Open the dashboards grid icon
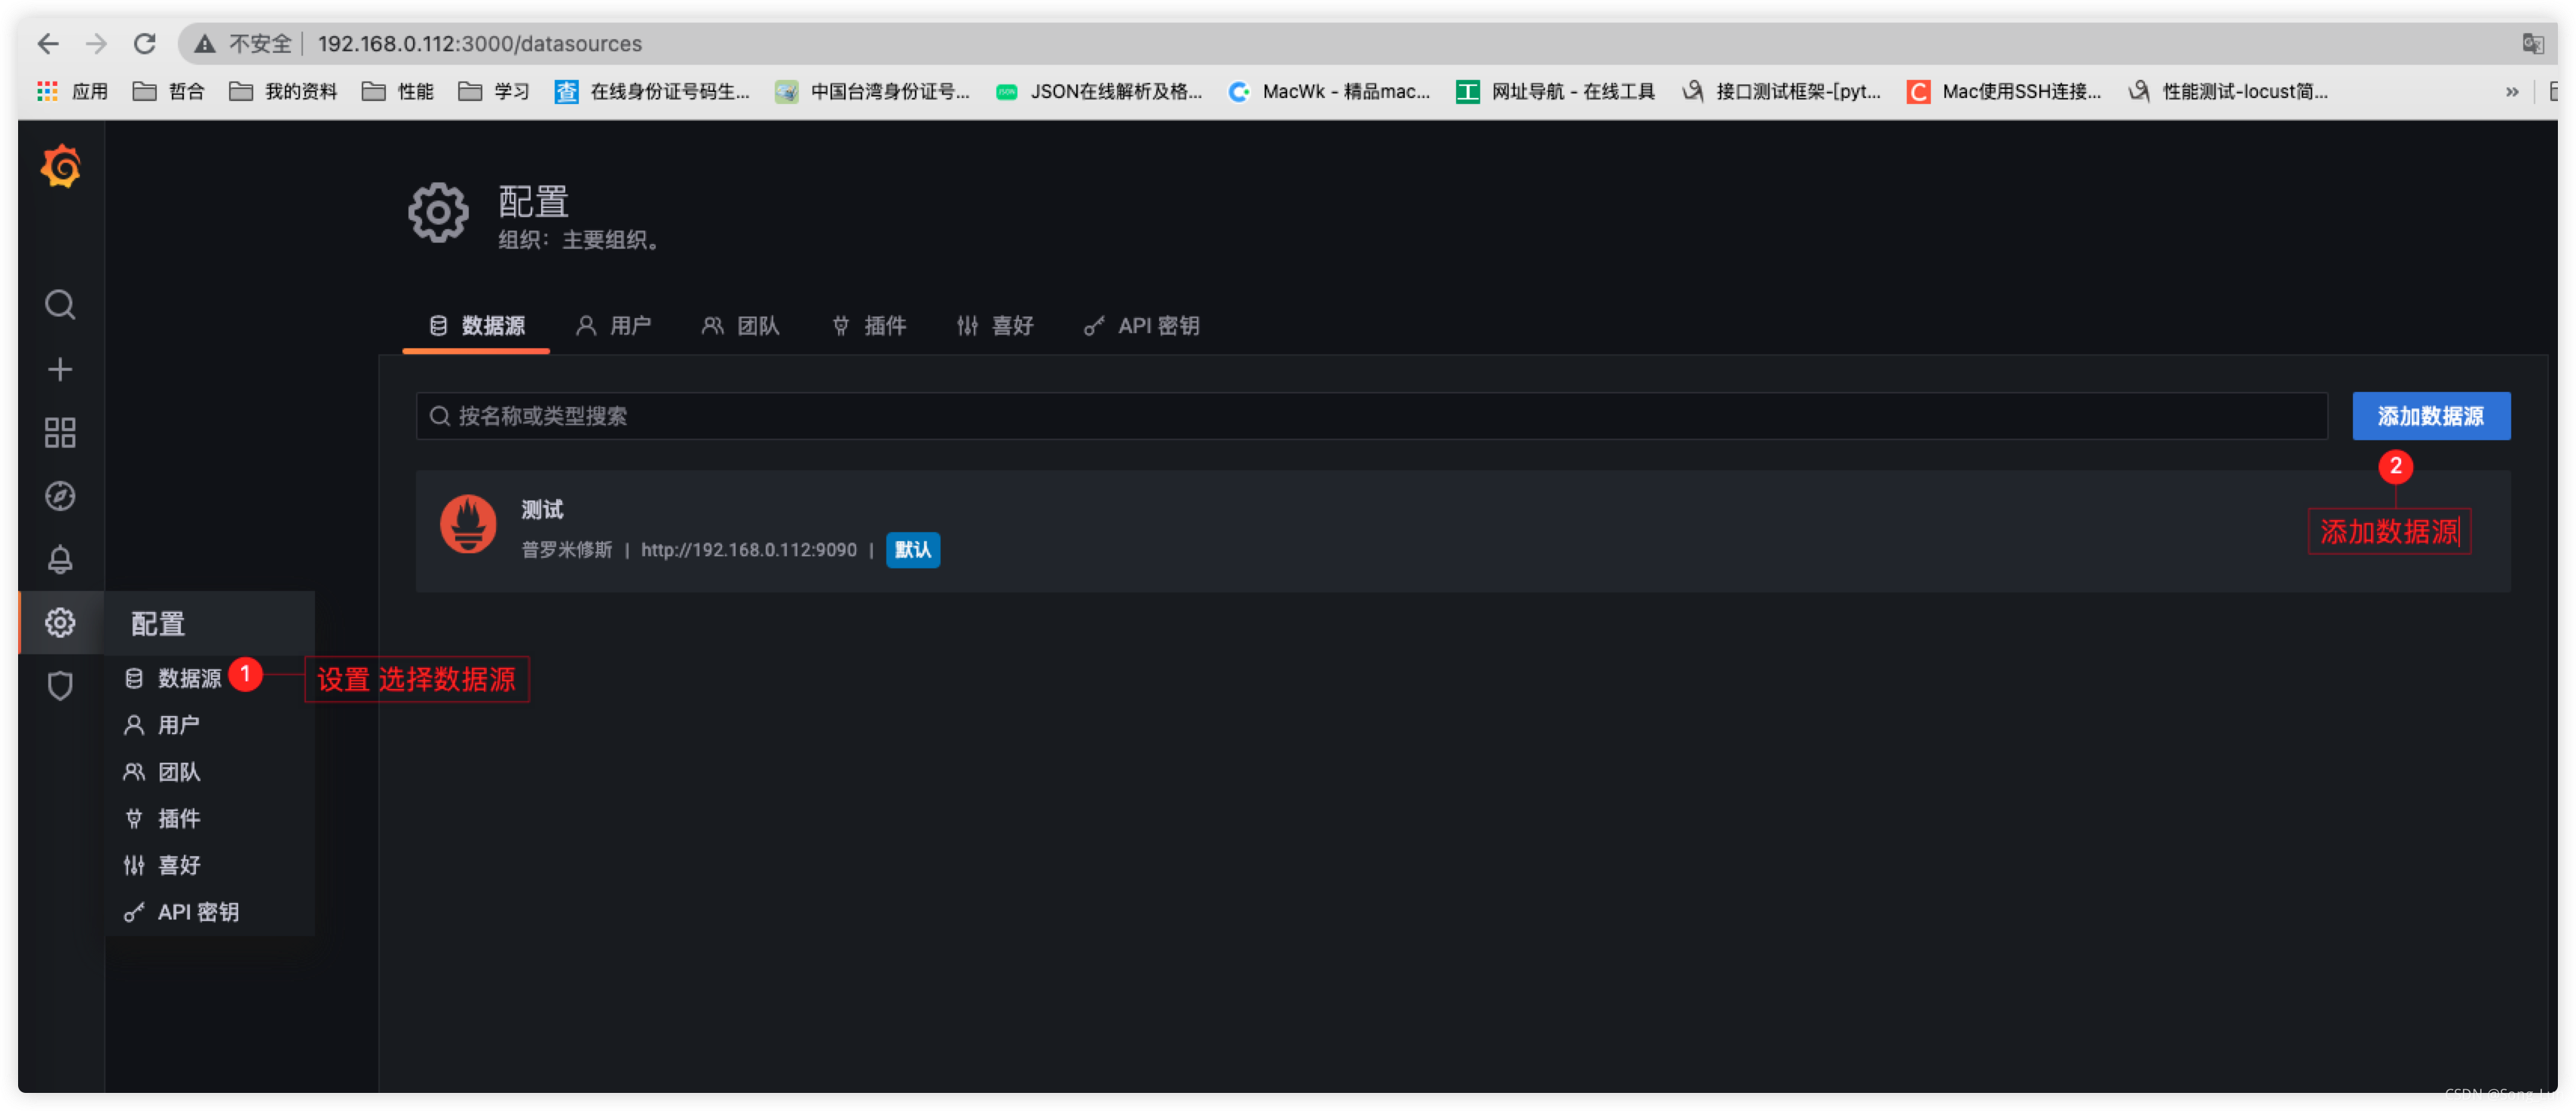Screen dimensions: 2576x1111 (x=60, y=433)
